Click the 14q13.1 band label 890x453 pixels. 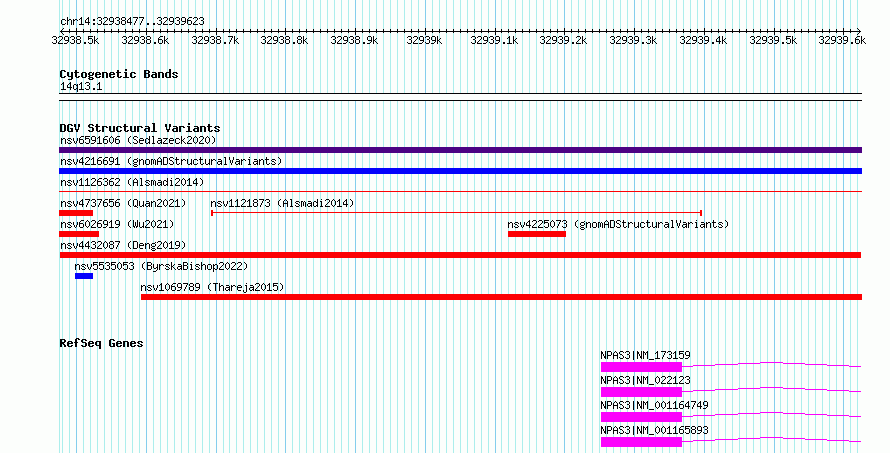pos(81,87)
